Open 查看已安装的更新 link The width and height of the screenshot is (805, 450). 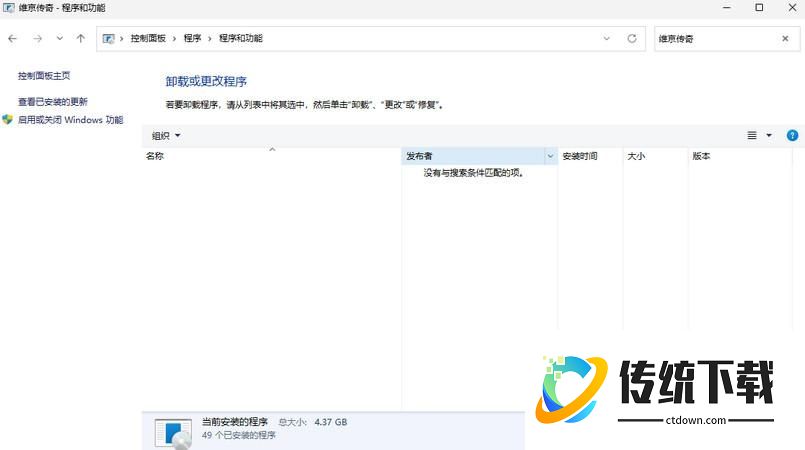[52, 102]
